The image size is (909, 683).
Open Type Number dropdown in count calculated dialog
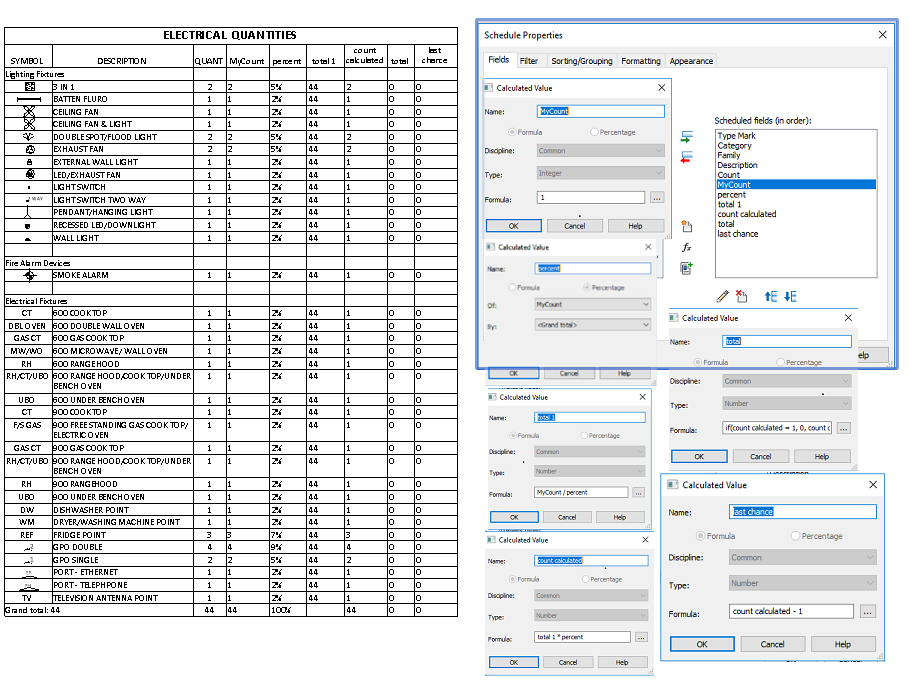pyautogui.click(x=591, y=616)
